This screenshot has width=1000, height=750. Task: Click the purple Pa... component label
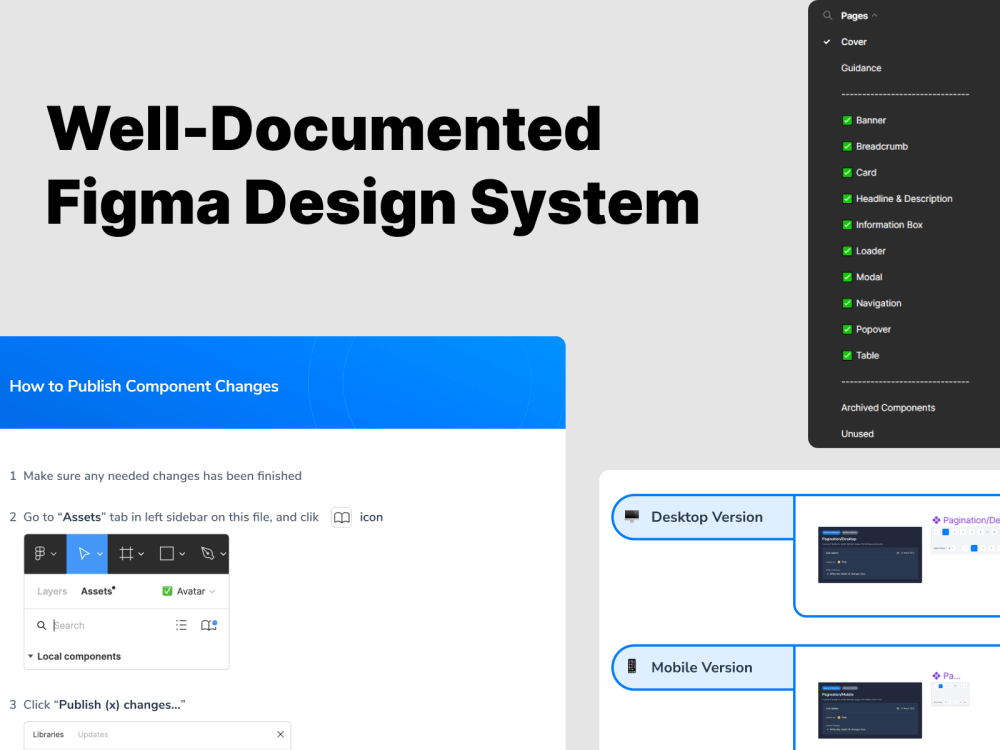[x=946, y=676]
